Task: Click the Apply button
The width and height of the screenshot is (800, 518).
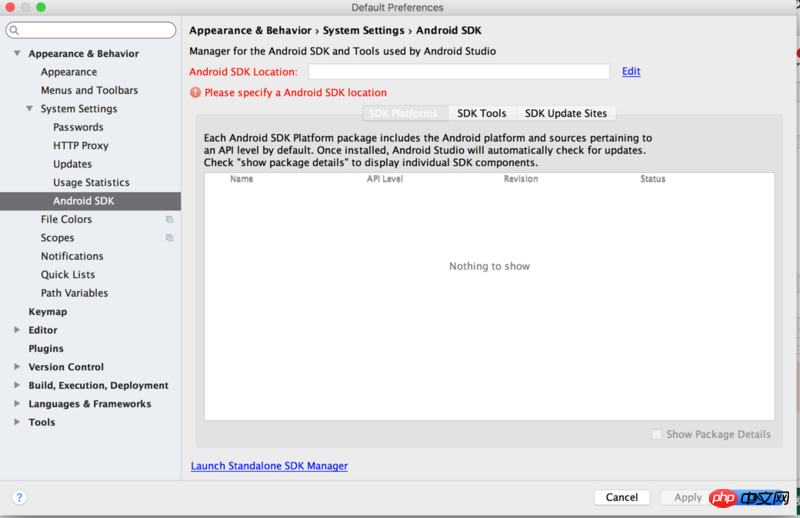Action: coord(688,498)
